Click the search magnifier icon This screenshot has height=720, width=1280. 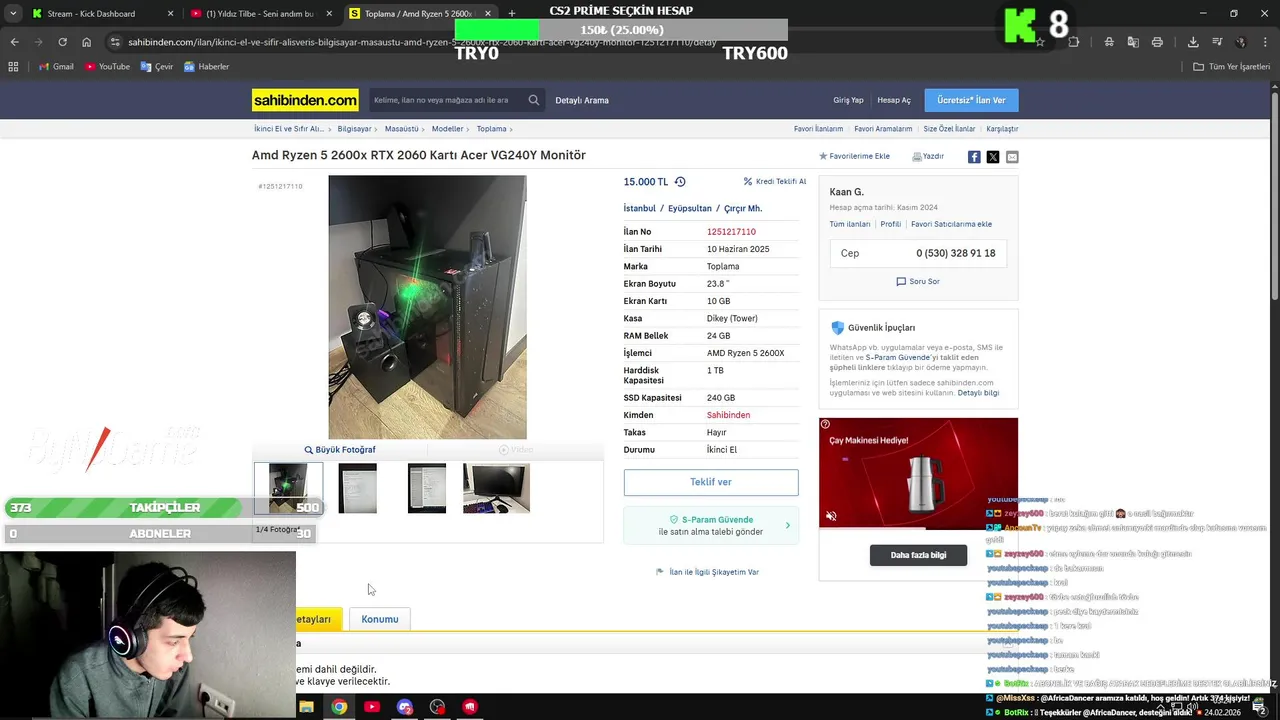coord(534,100)
